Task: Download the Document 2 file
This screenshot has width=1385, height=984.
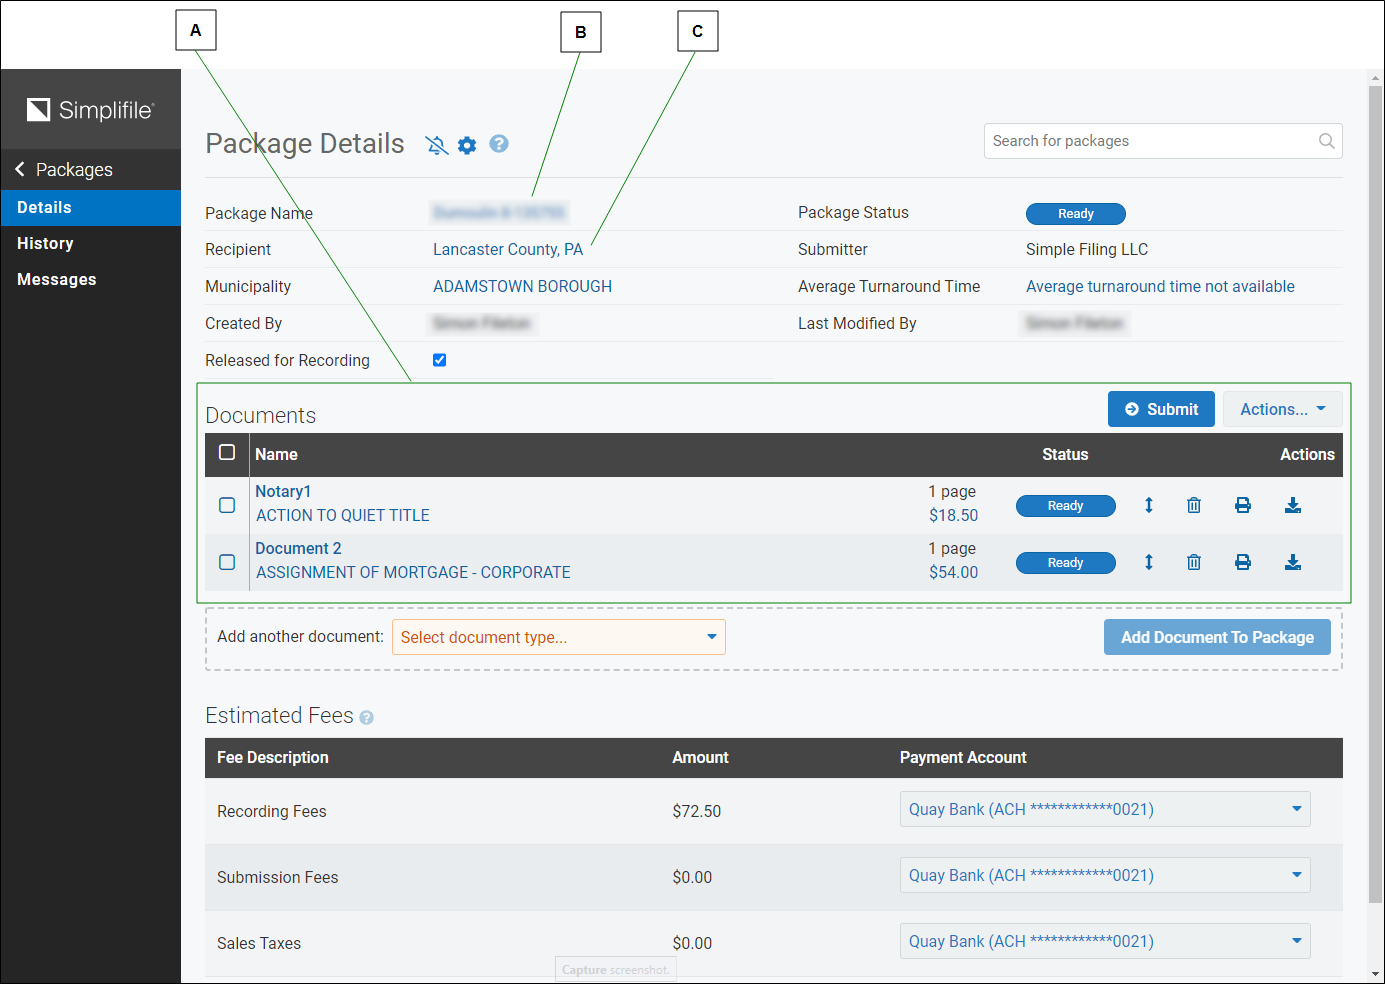Action: pyautogui.click(x=1292, y=563)
